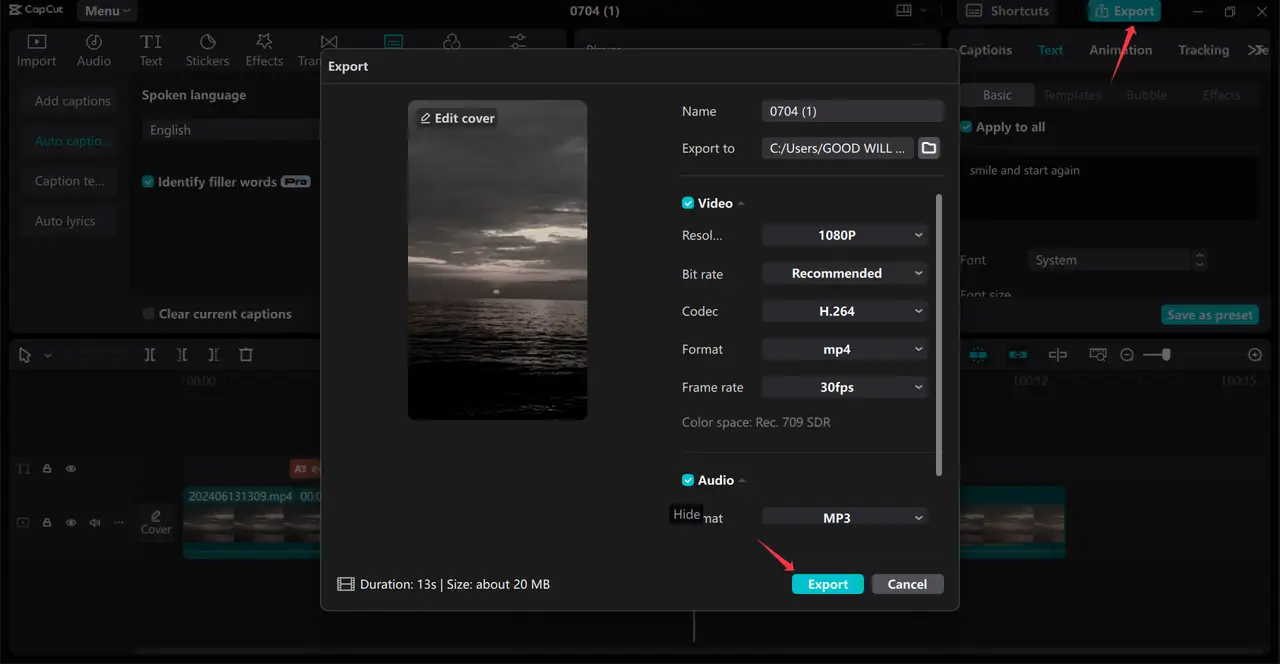The image size is (1280, 664).
Task: Switch to the Tracking tab
Action: point(1203,50)
